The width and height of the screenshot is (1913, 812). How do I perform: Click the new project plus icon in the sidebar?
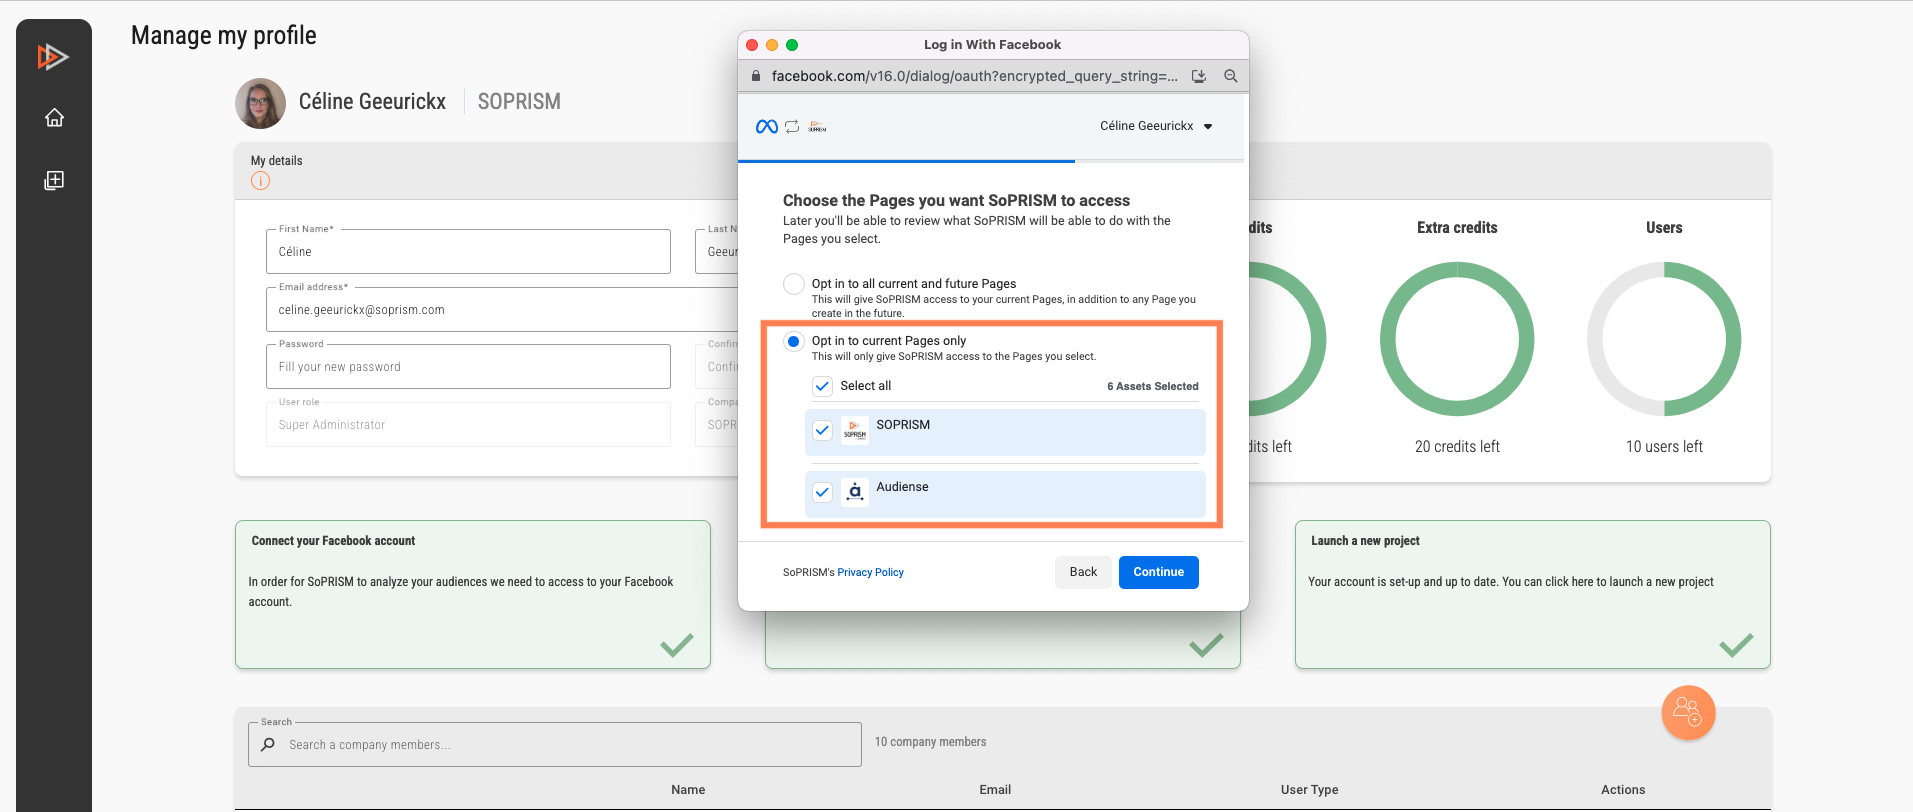click(54, 180)
